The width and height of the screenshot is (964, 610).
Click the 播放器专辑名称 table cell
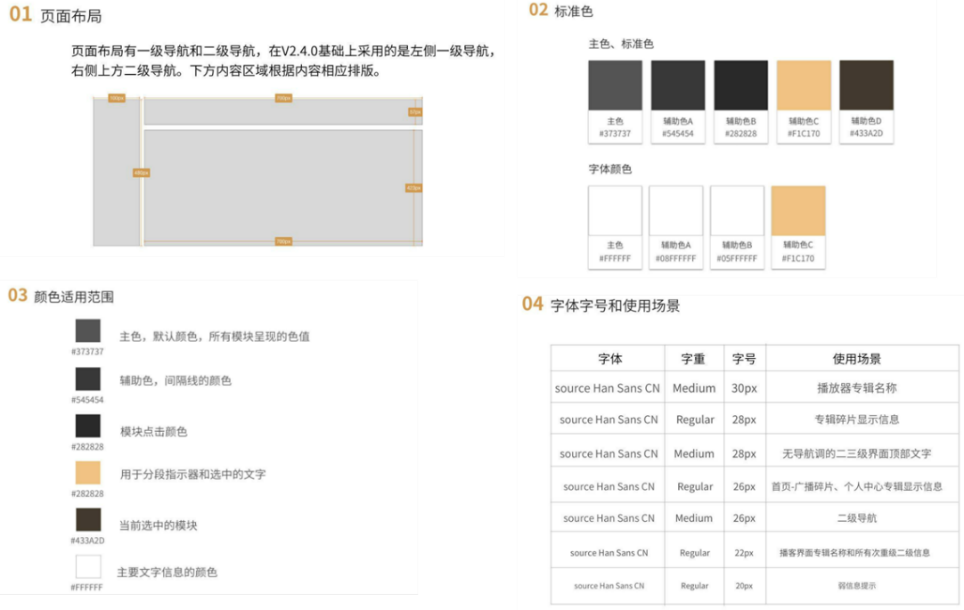(856, 388)
